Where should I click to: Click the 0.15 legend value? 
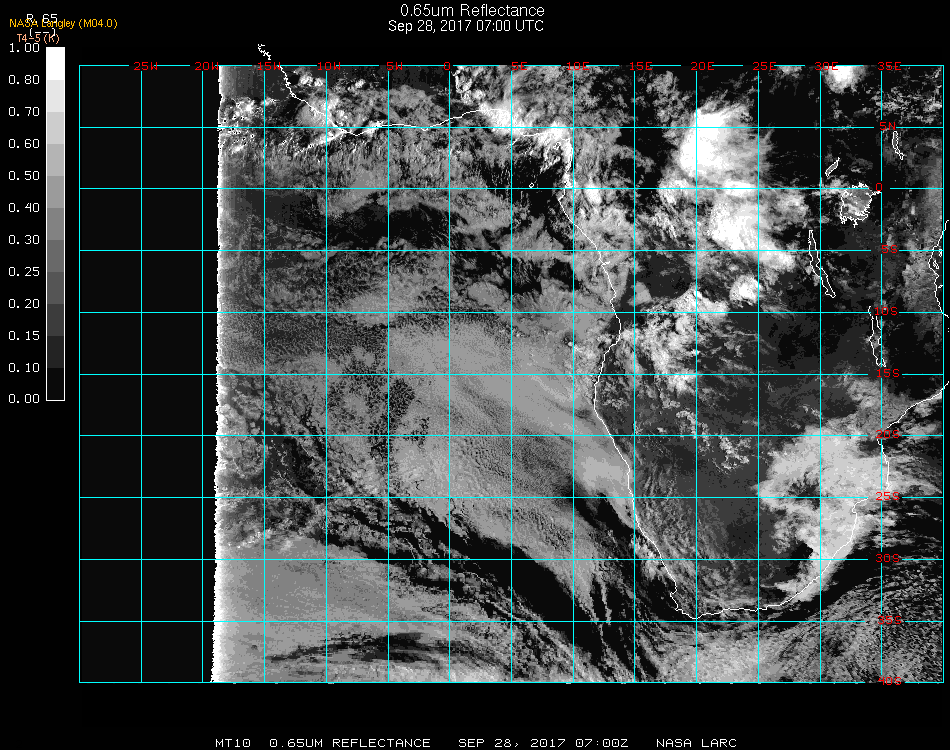pyautogui.click(x=24, y=336)
